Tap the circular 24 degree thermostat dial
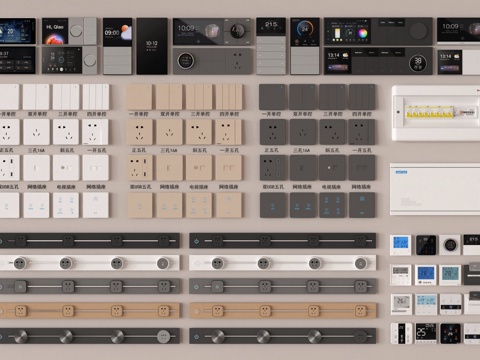This screenshot has width=480, height=360. pos(305,28)
